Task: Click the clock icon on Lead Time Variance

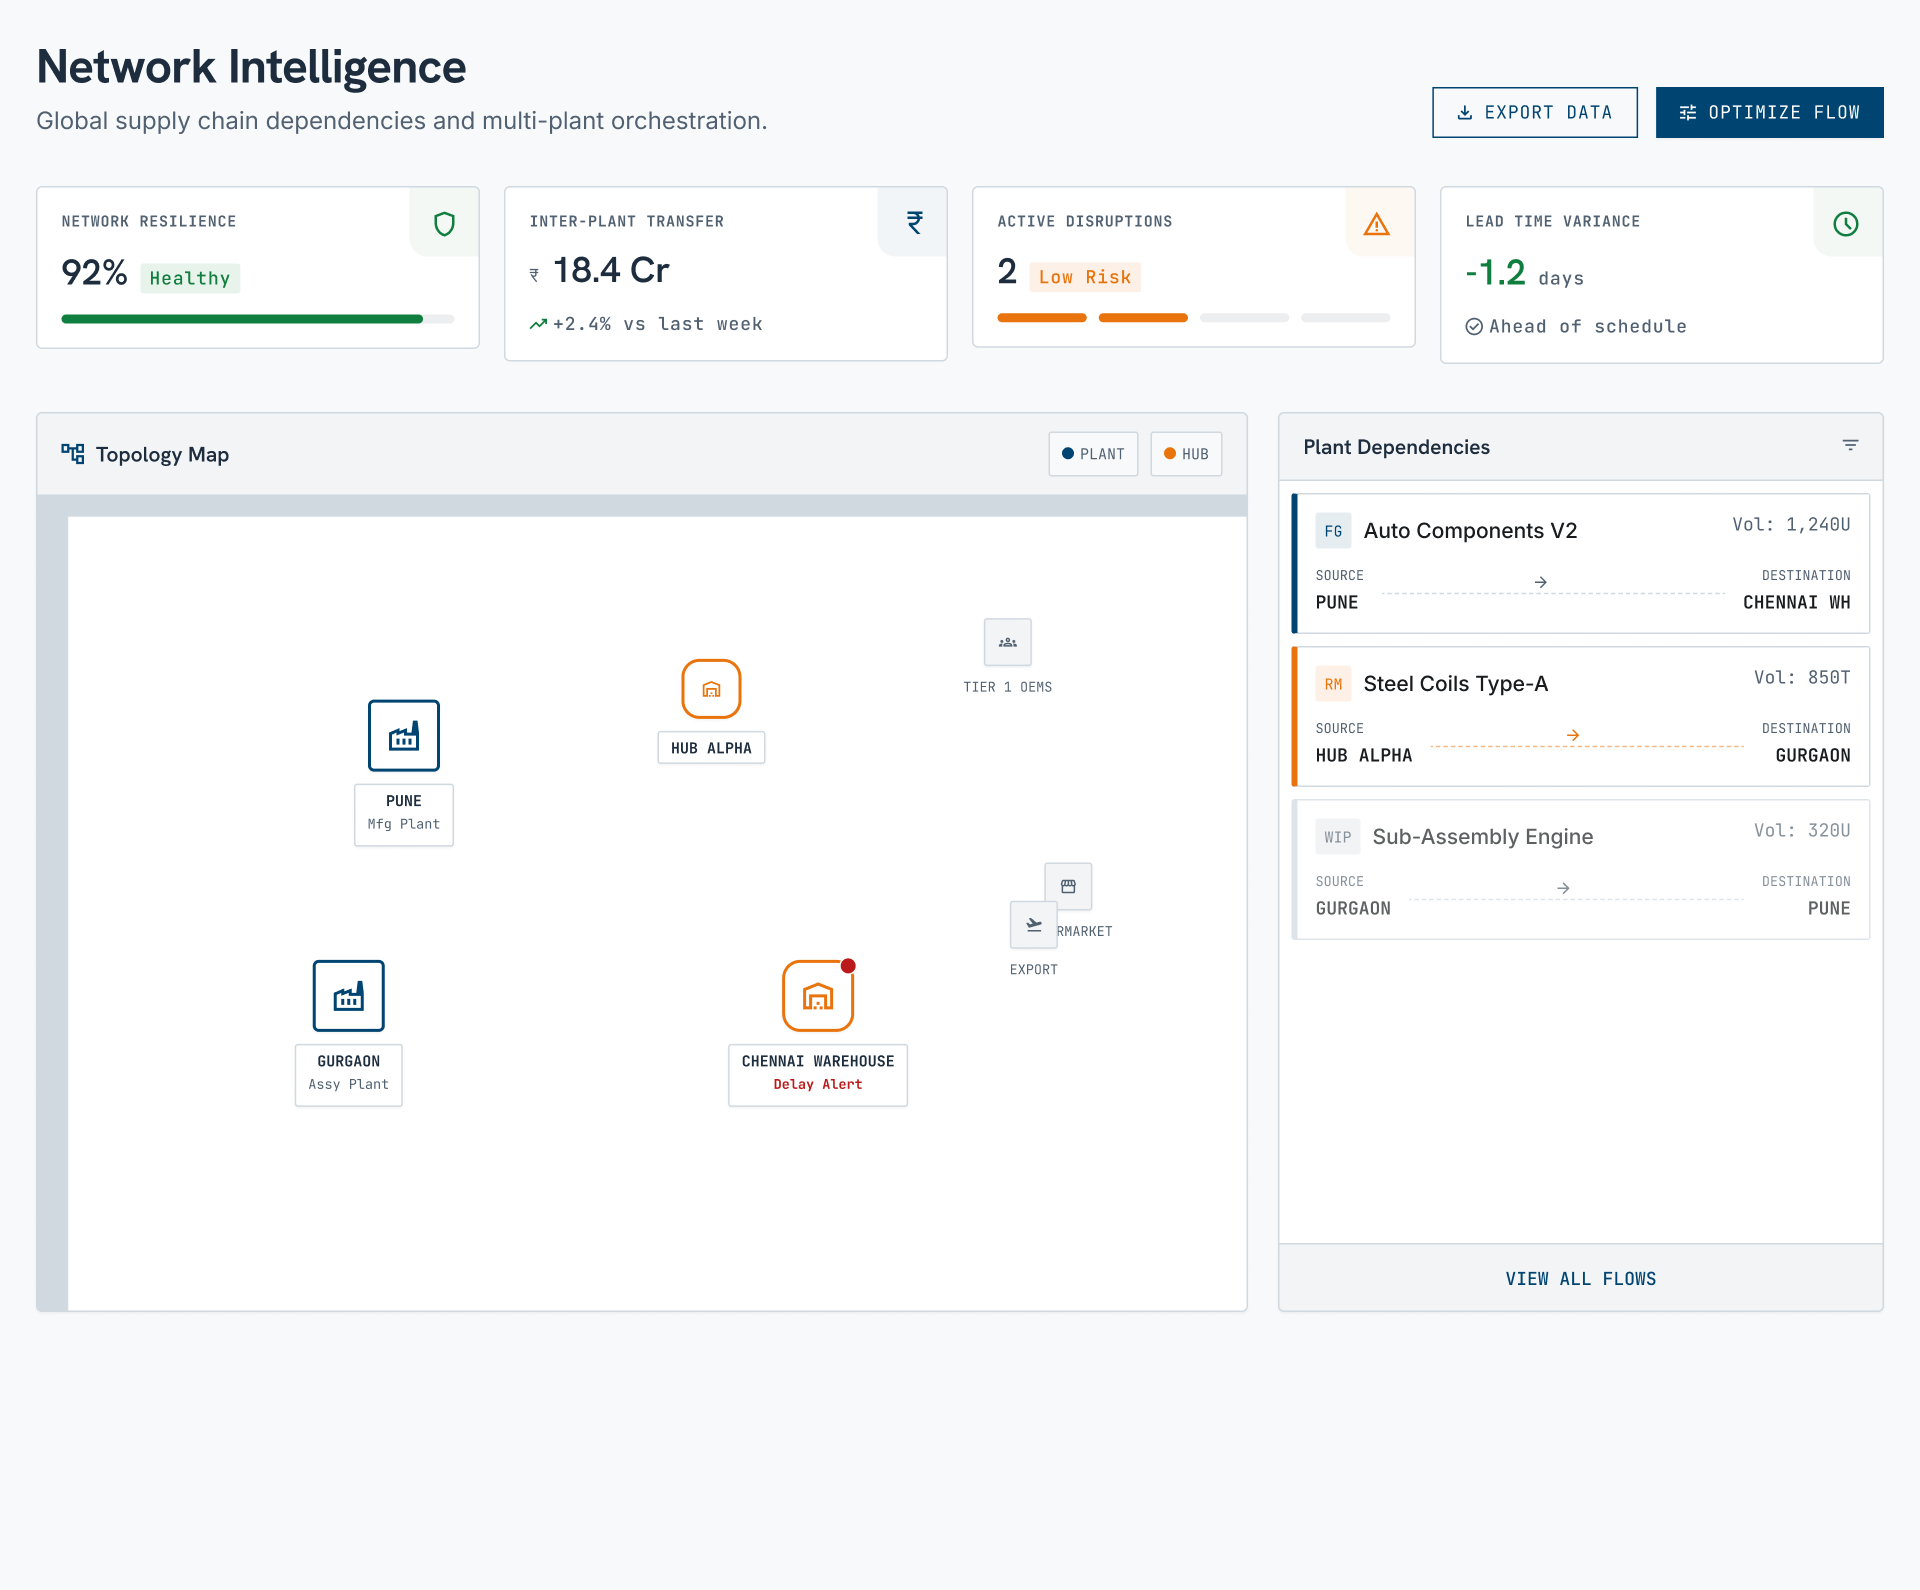Action: pos(1846,224)
